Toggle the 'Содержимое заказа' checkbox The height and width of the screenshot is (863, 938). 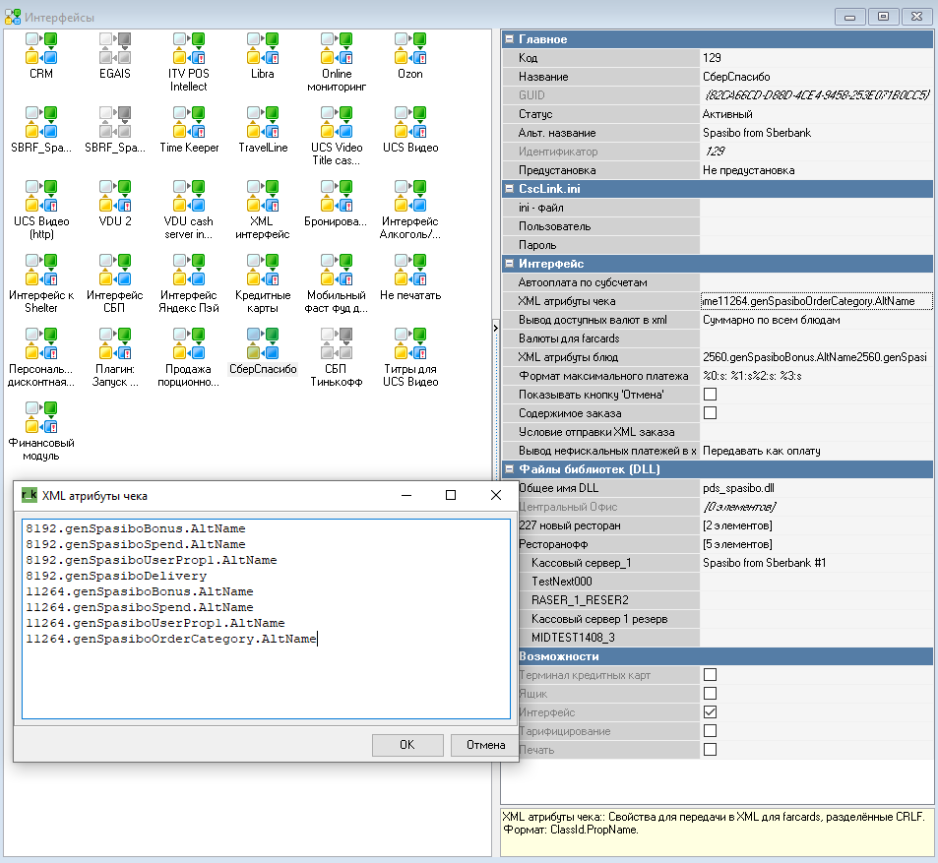click(710, 413)
